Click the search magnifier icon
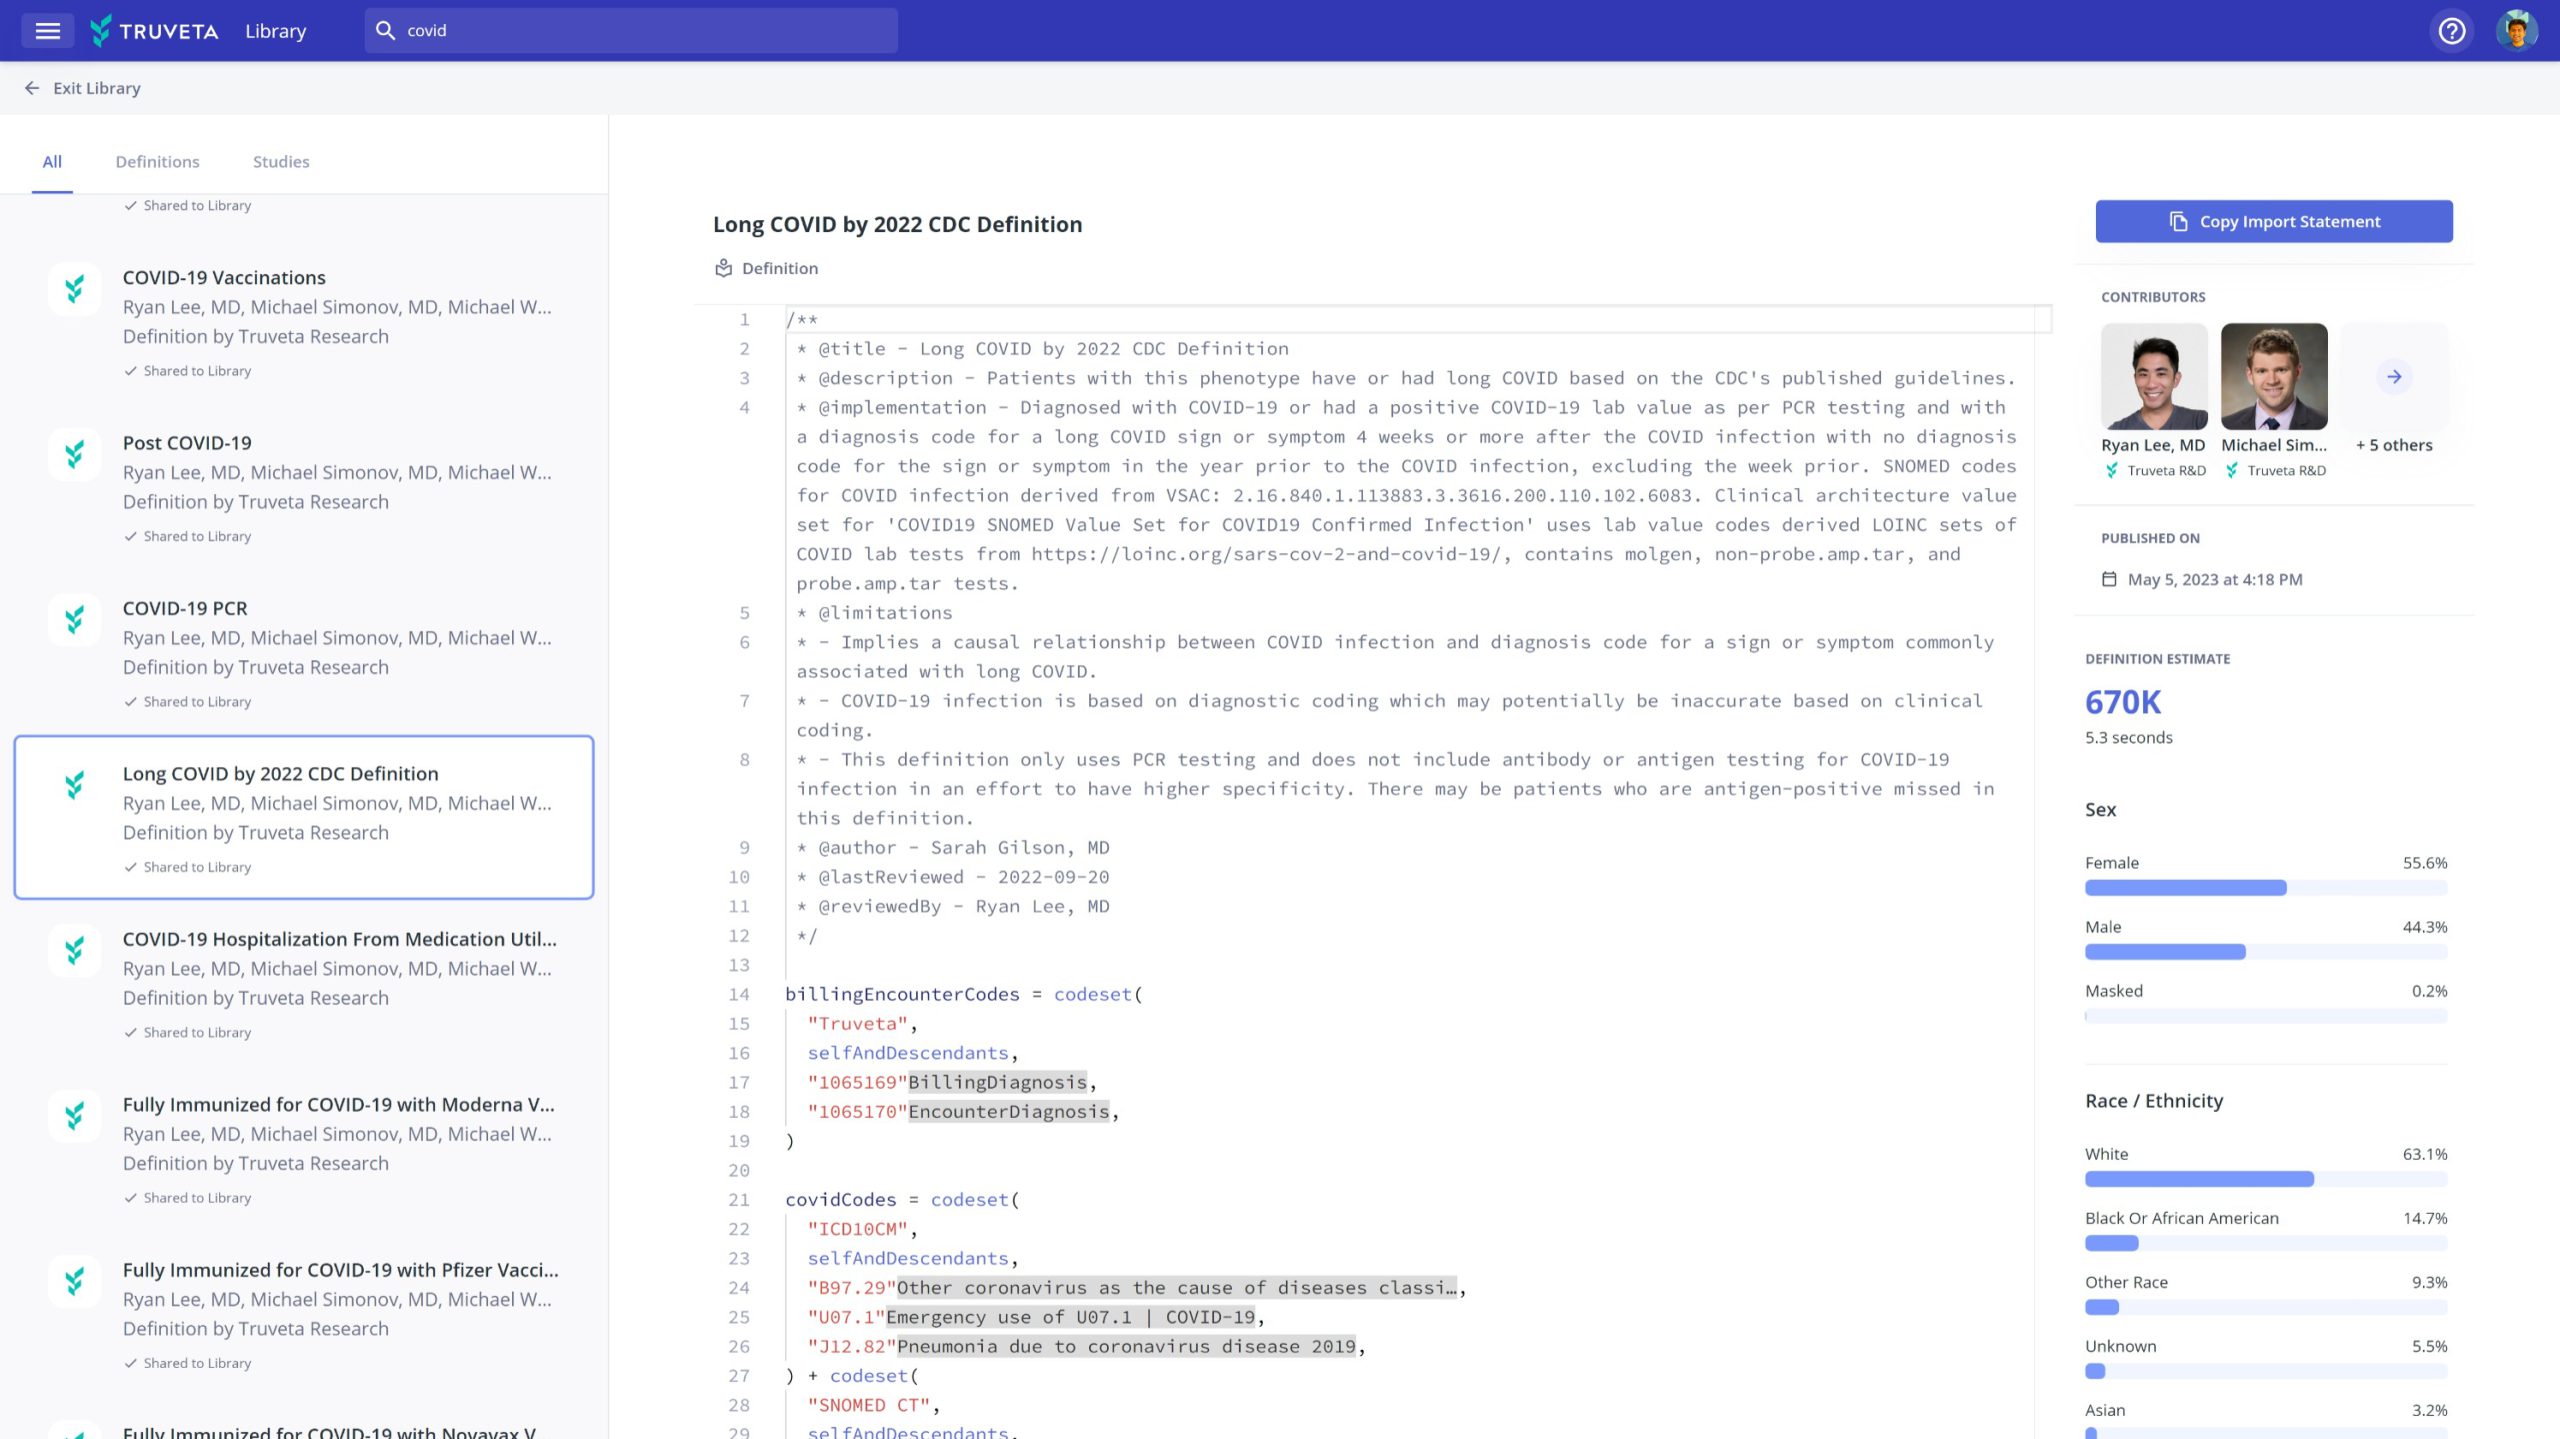The height and width of the screenshot is (1439, 2560). 386,31
